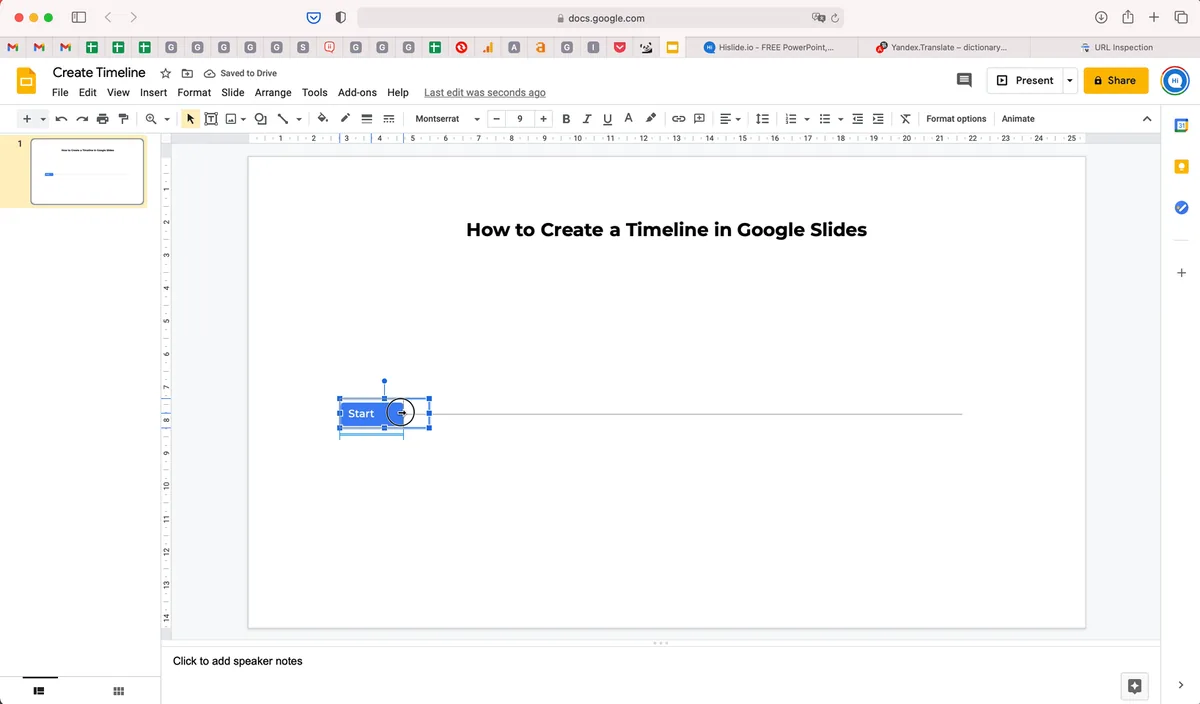The height and width of the screenshot is (704, 1200).
Task: Pick the text color A button
Action: pos(628,119)
